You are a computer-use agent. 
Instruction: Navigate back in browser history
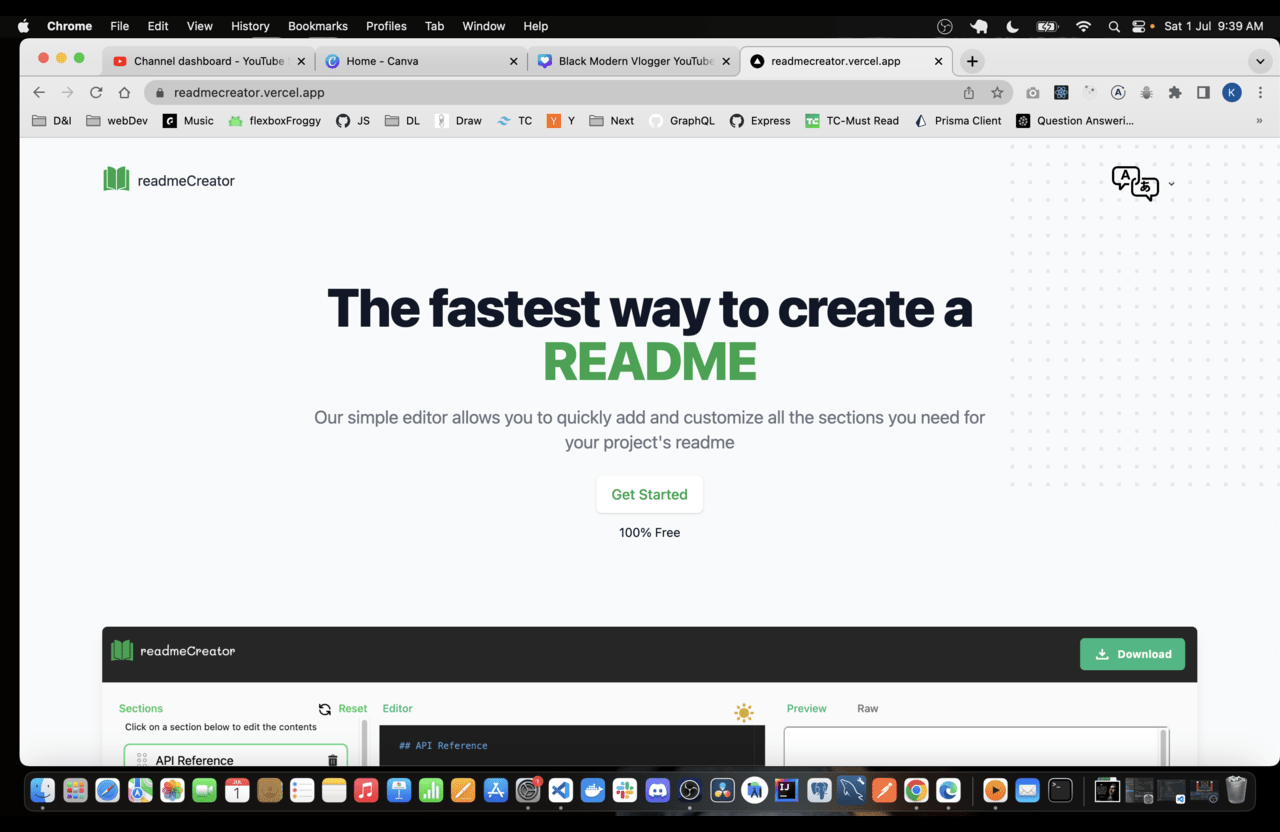pos(39,92)
